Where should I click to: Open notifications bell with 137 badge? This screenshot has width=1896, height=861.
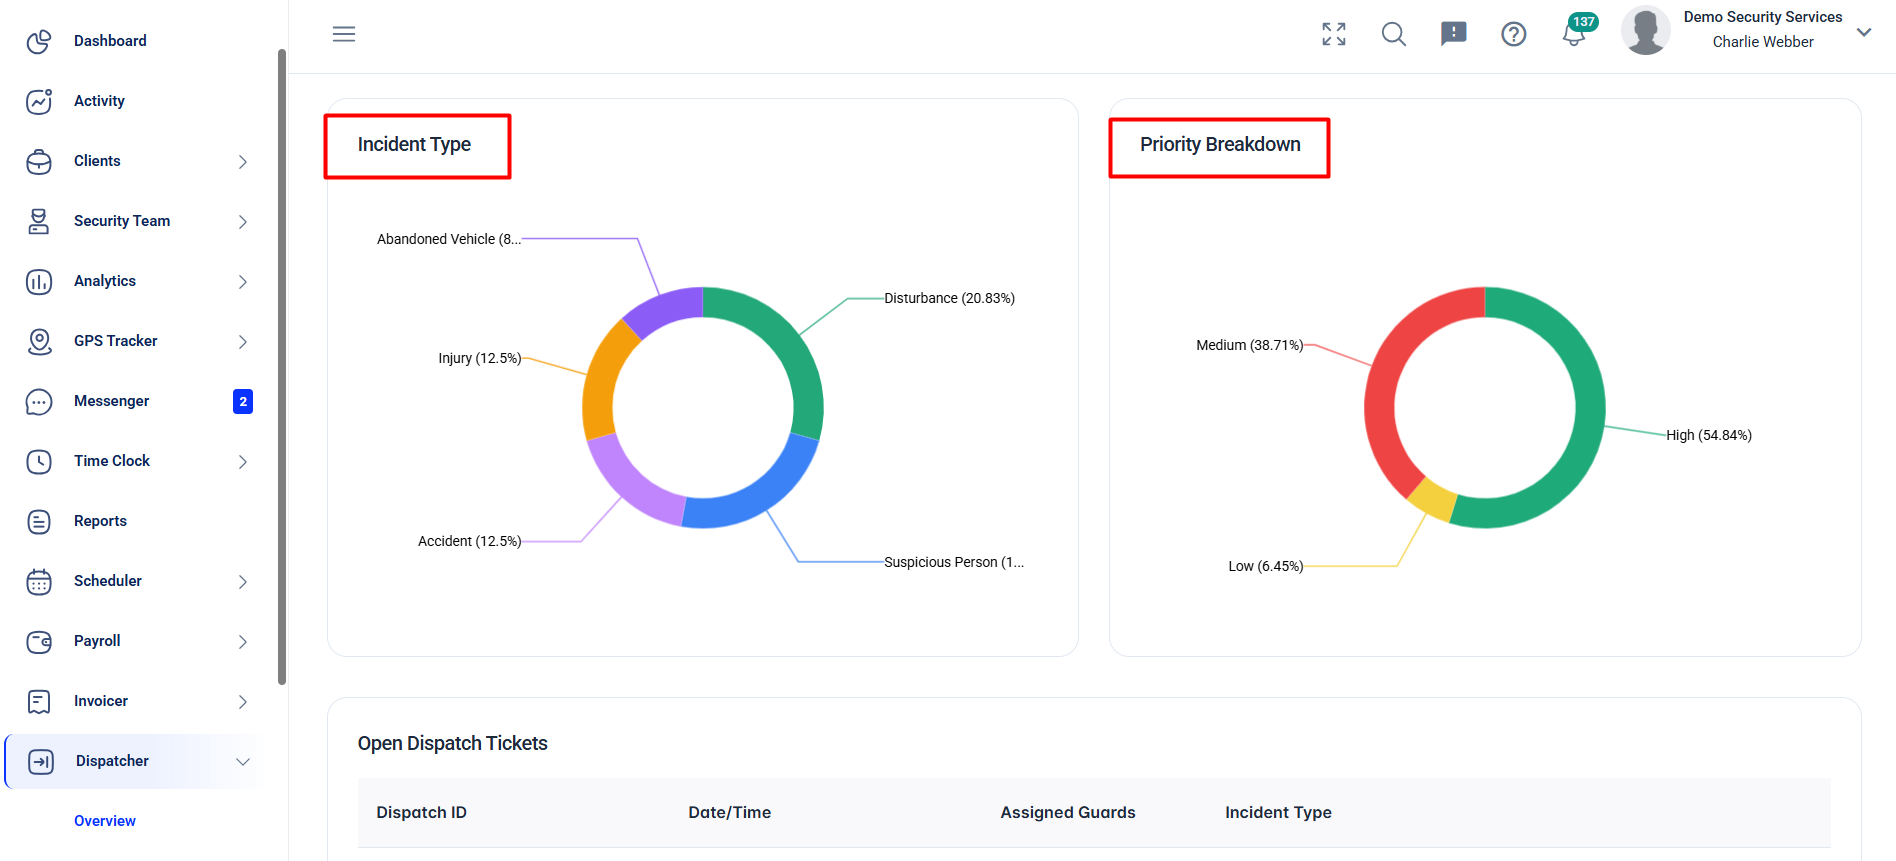tap(1576, 32)
